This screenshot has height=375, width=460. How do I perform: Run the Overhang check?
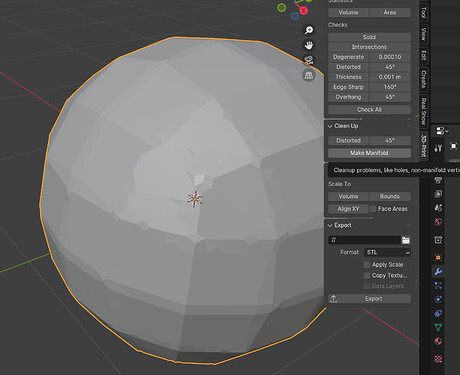[x=349, y=97]
